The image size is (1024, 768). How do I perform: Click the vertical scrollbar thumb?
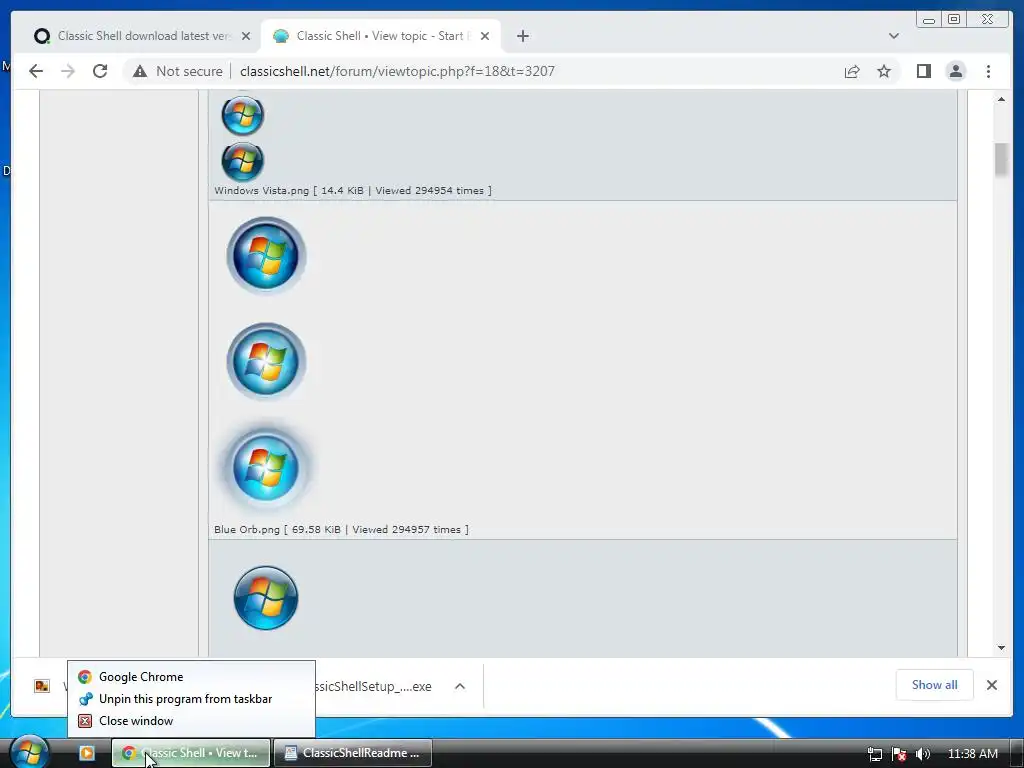[x=1001, y=159]
